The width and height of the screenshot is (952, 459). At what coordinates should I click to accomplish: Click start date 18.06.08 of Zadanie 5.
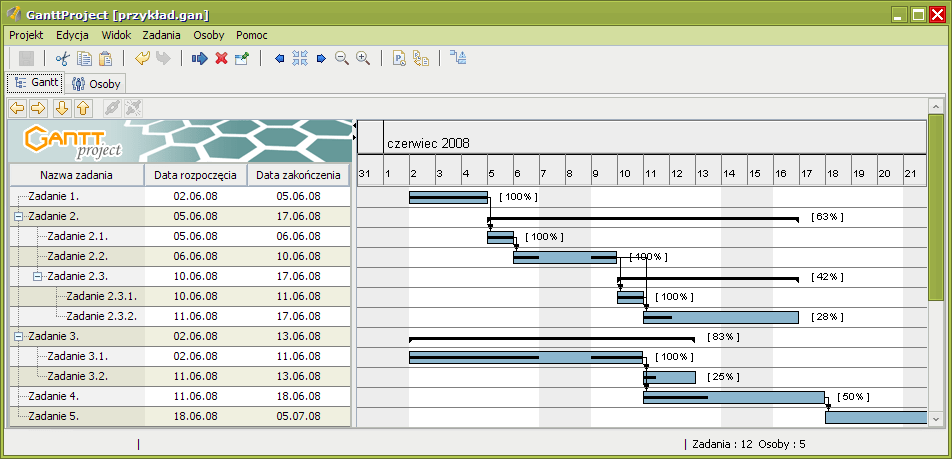pos(196,416)
